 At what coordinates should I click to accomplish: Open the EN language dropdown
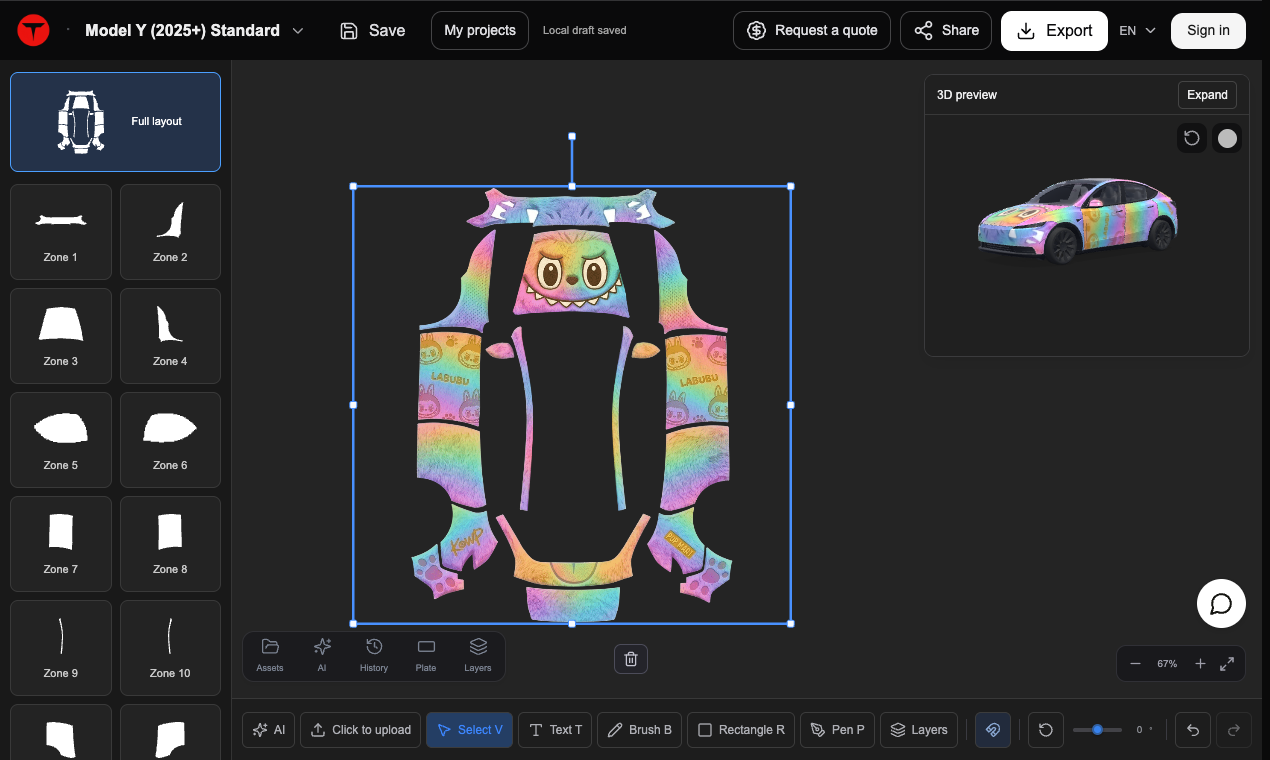click(1137, 31)
